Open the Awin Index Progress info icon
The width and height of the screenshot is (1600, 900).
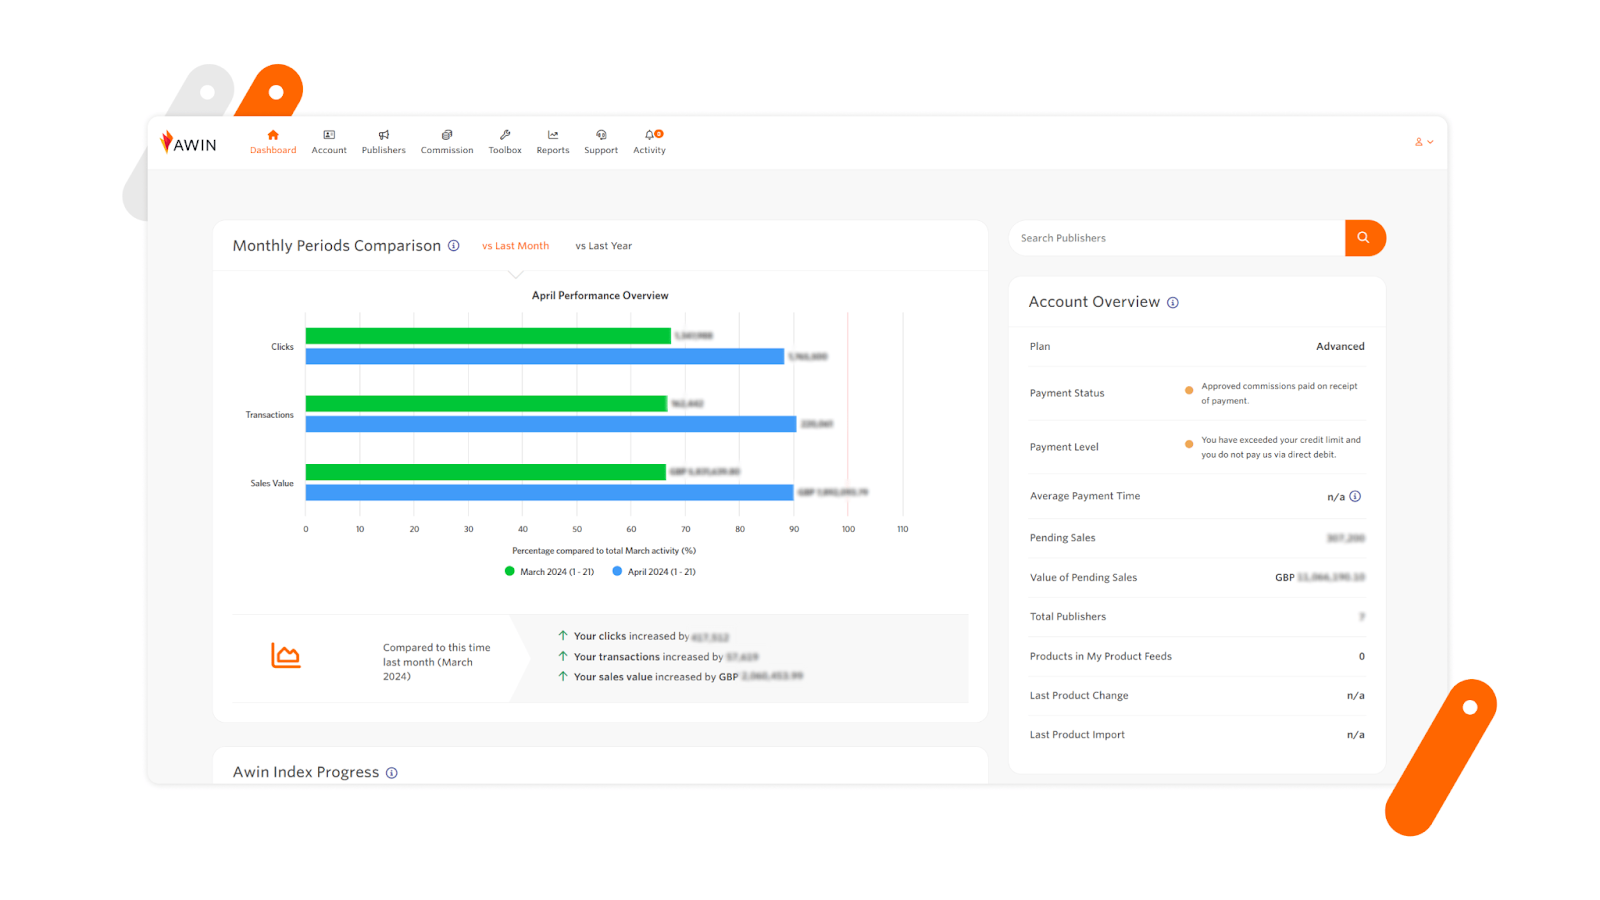392,772
